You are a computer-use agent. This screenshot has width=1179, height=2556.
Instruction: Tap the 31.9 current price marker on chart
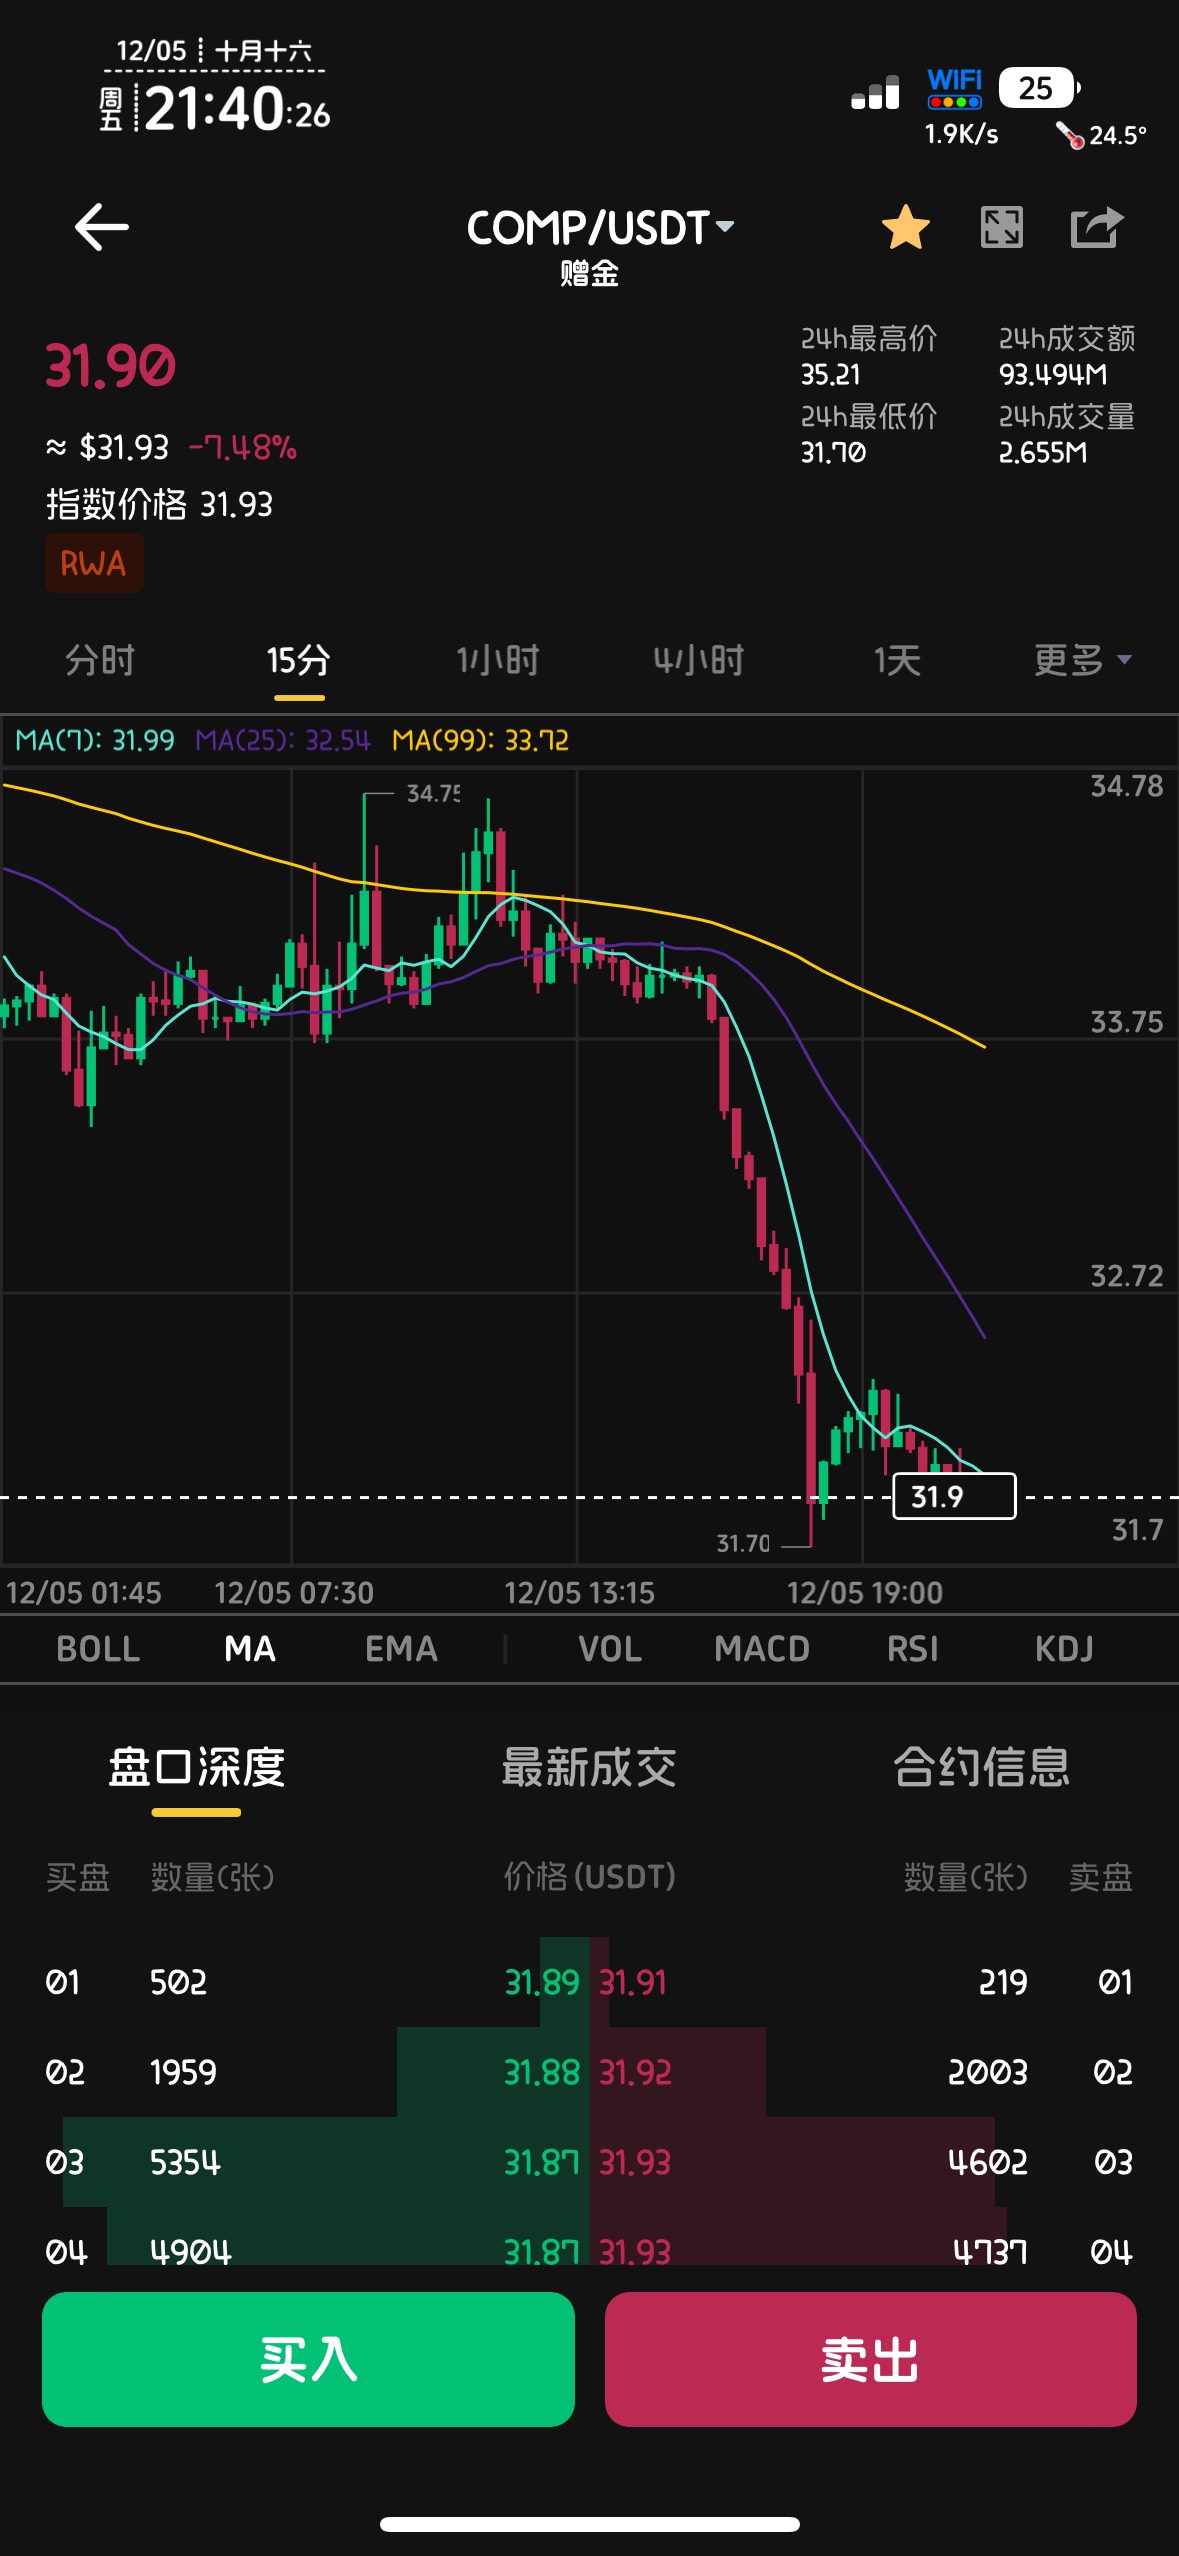tap(954, 1496)
